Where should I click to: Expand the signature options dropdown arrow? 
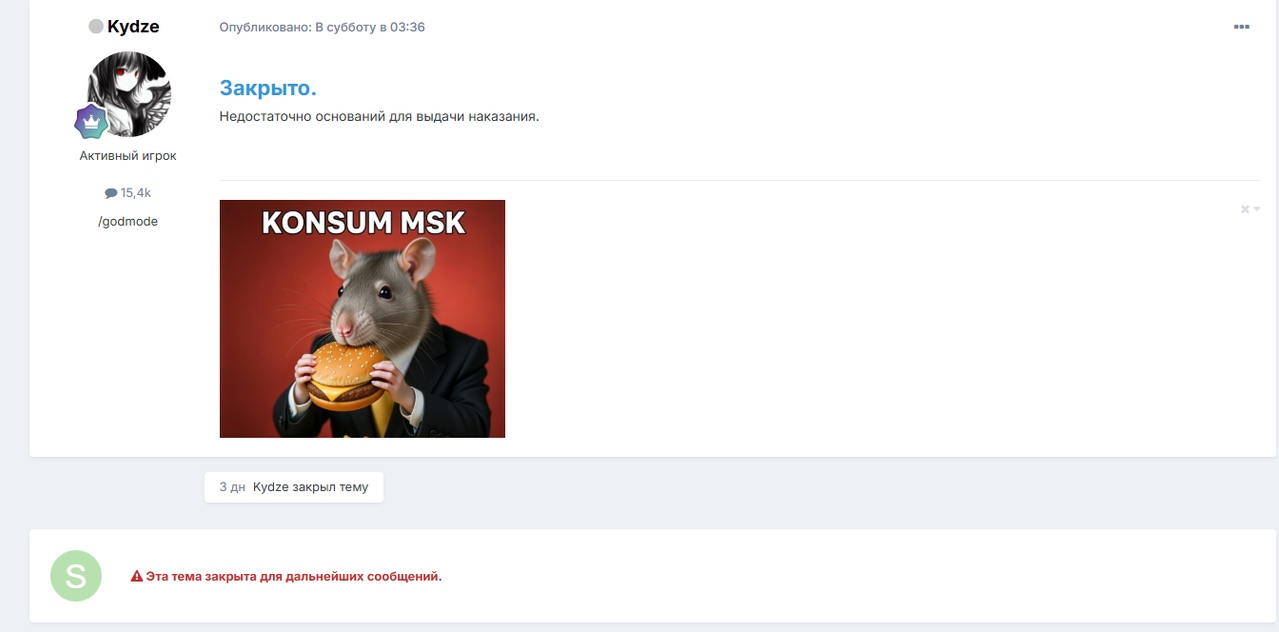coord(1257,209)
